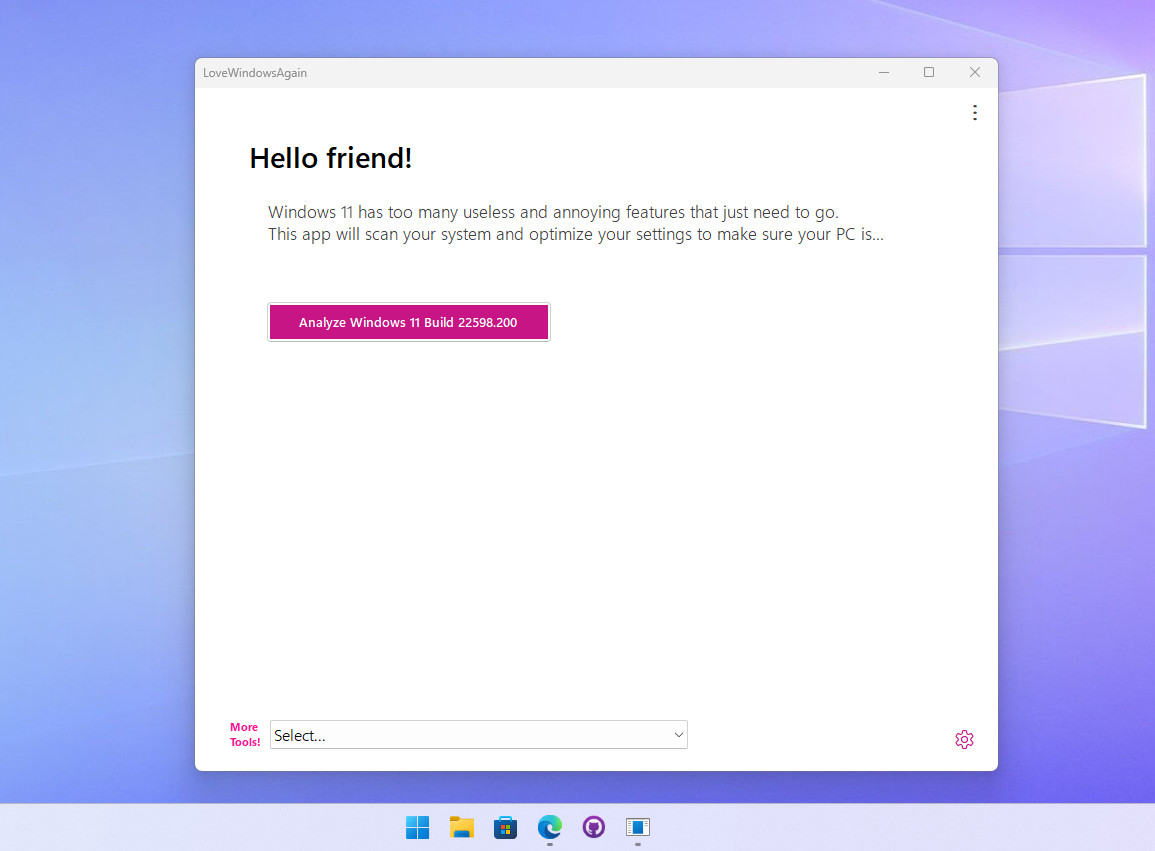The image size is (1155, 851).
Task: Open the pink settings gear
Action: [x=964, y=739]
